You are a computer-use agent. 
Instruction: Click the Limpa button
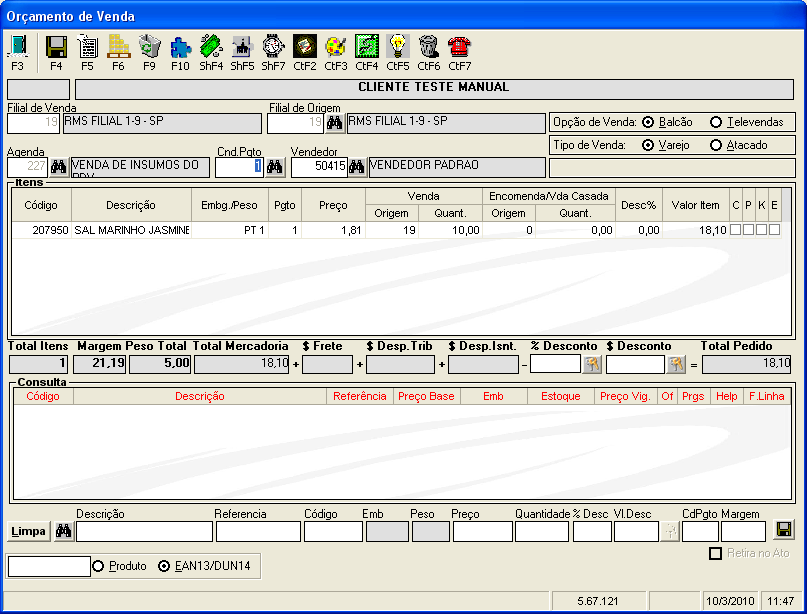pos(29,531)
